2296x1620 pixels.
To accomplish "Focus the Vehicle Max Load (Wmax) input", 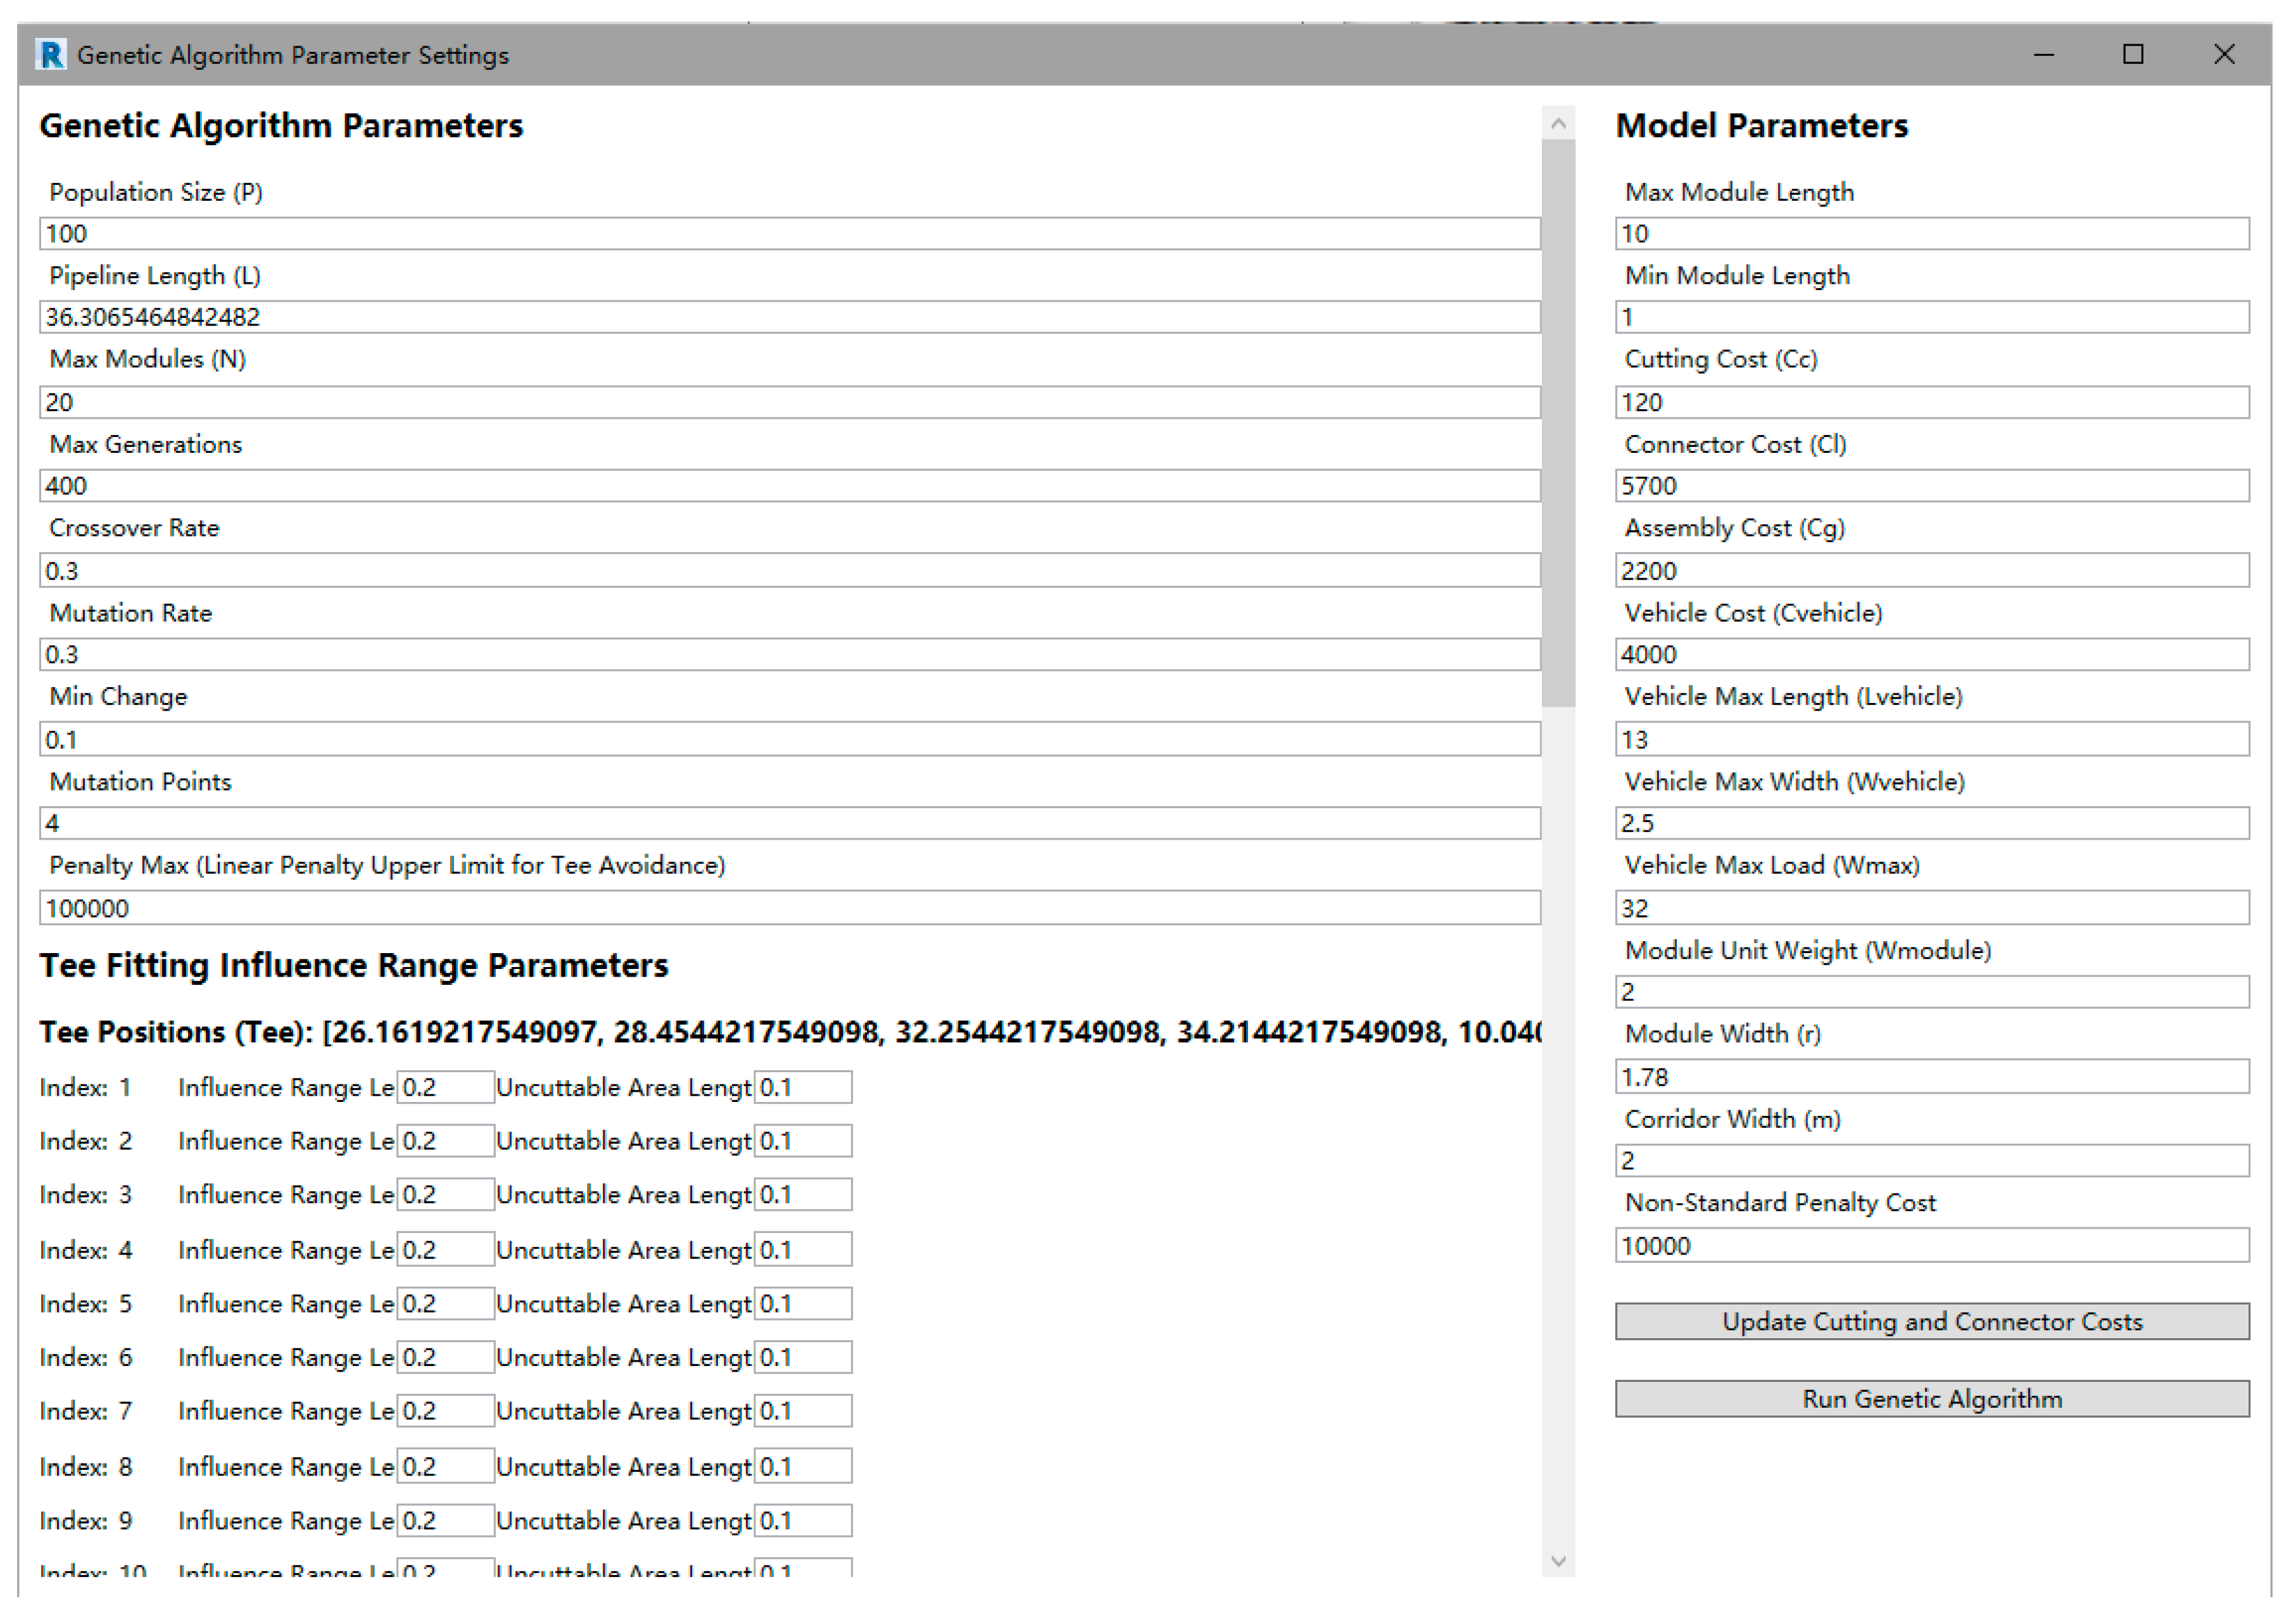I will click(1931, 908).
